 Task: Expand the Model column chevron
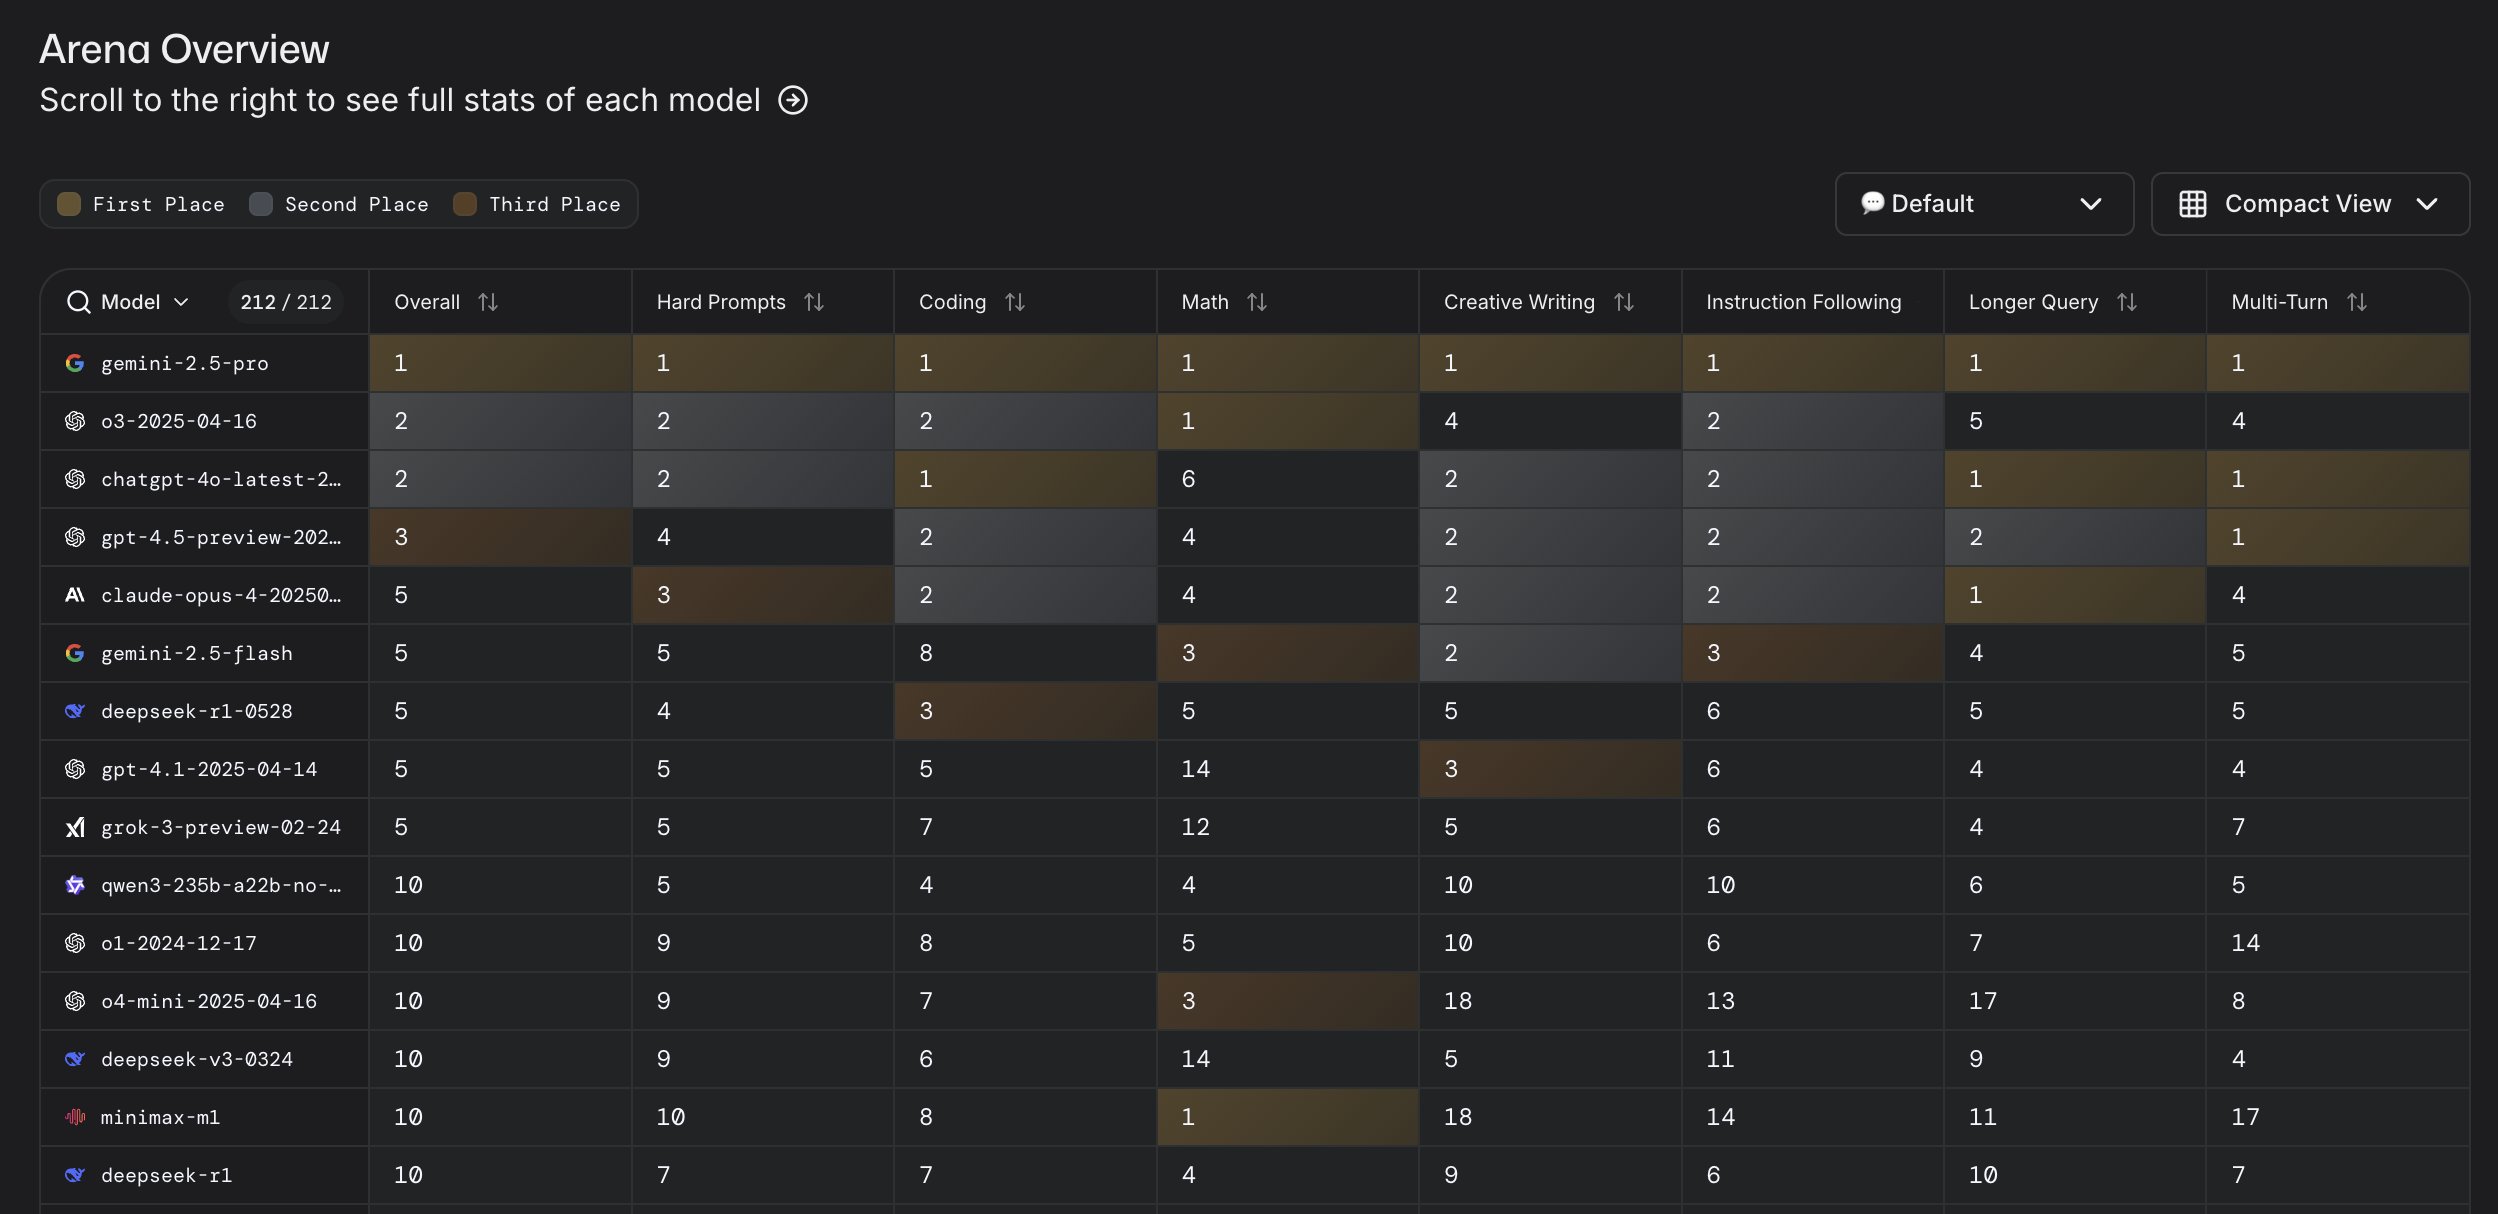[181, 302]
